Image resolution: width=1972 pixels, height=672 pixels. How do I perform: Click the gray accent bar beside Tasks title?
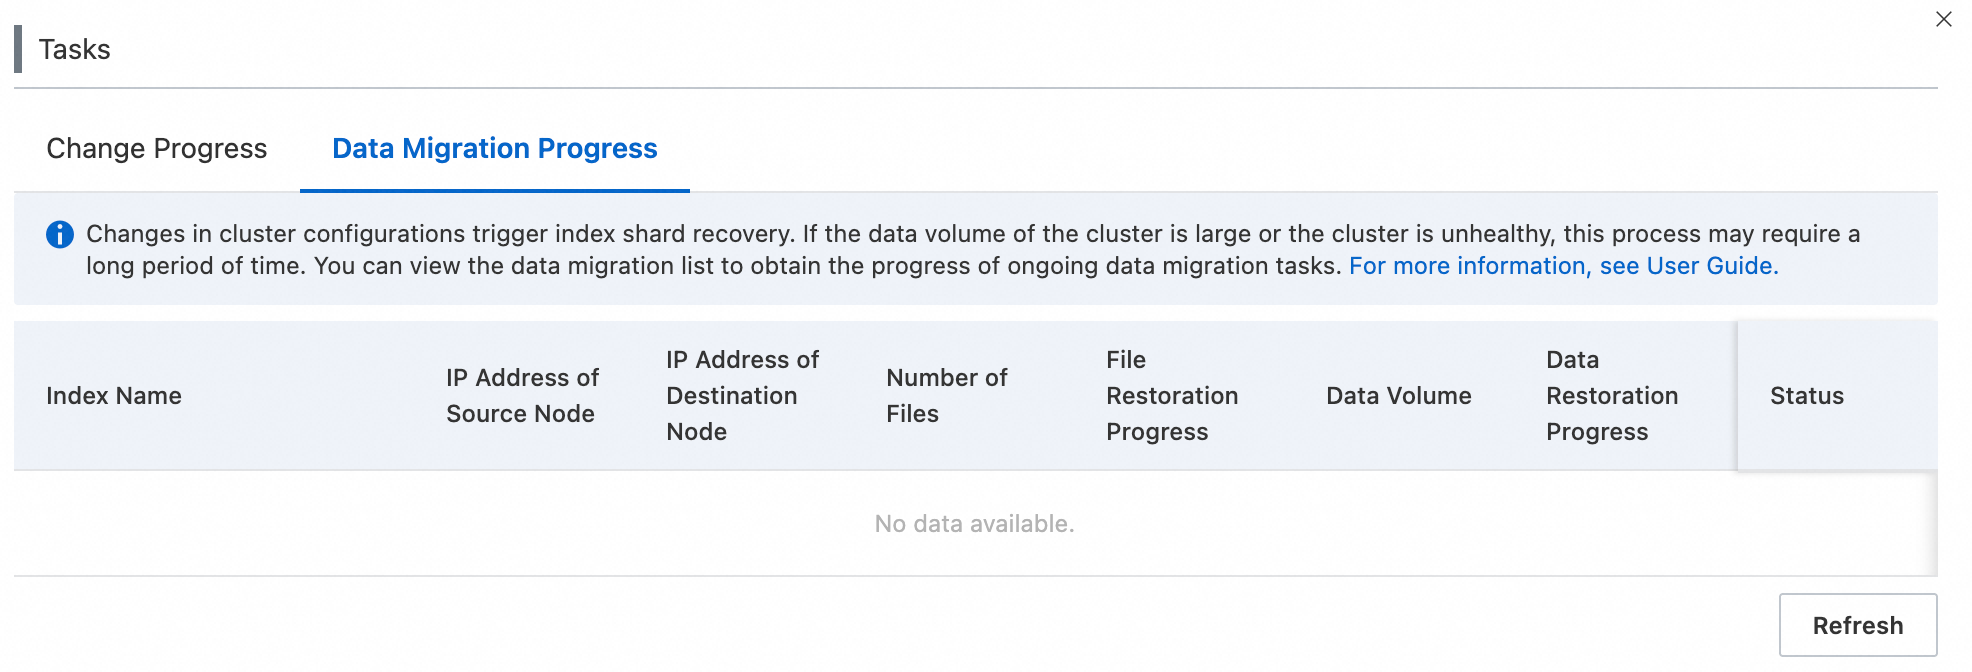point(18,50)
